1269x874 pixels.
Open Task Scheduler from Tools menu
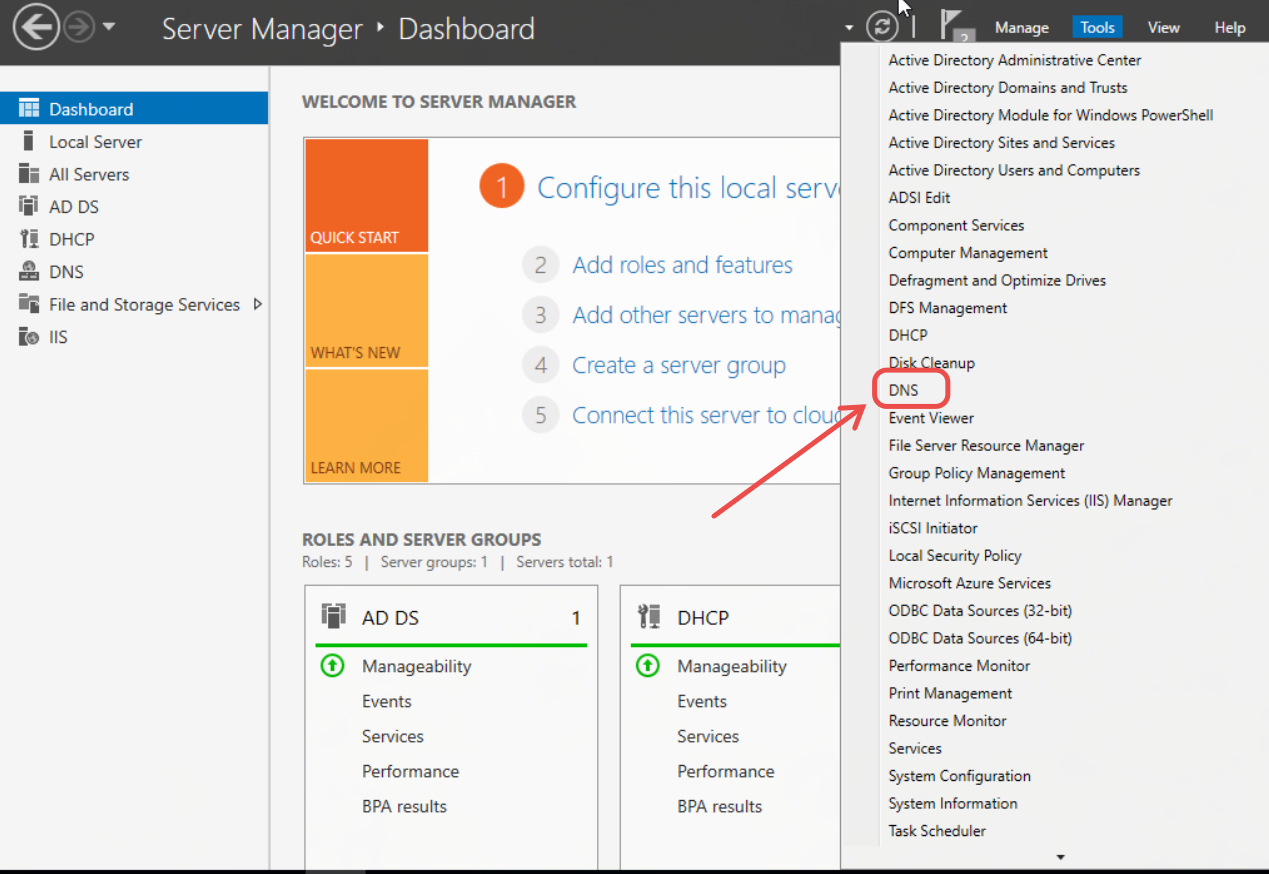[937, 831]
